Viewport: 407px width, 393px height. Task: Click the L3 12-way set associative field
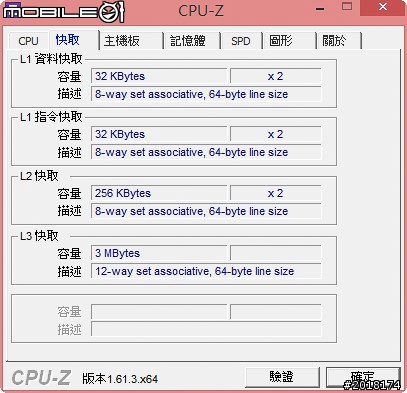tap(206, 271)
